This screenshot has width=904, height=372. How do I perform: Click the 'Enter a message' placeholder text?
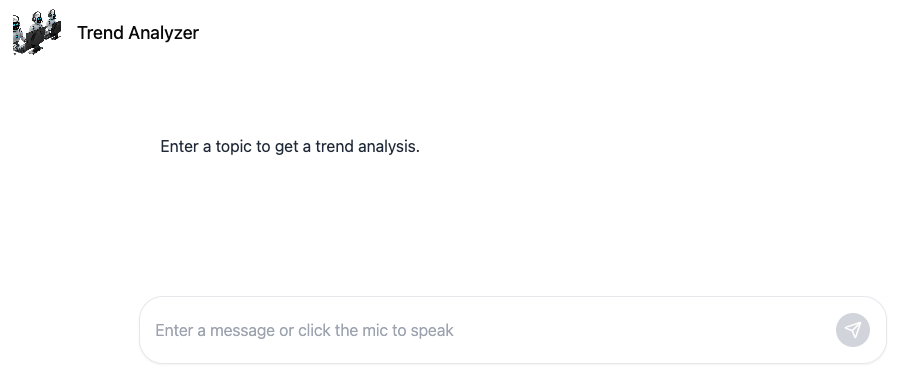pos(304,330)
